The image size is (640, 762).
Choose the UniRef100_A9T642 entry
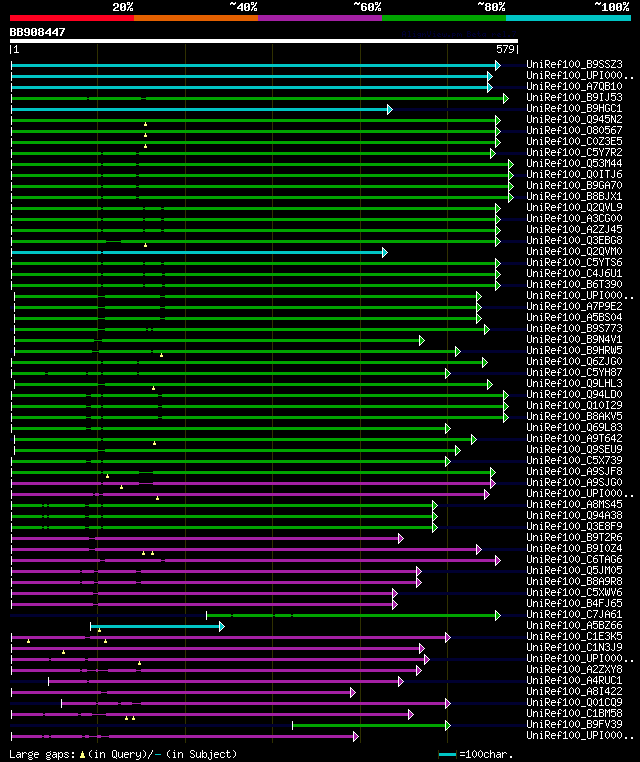point(574,438)
